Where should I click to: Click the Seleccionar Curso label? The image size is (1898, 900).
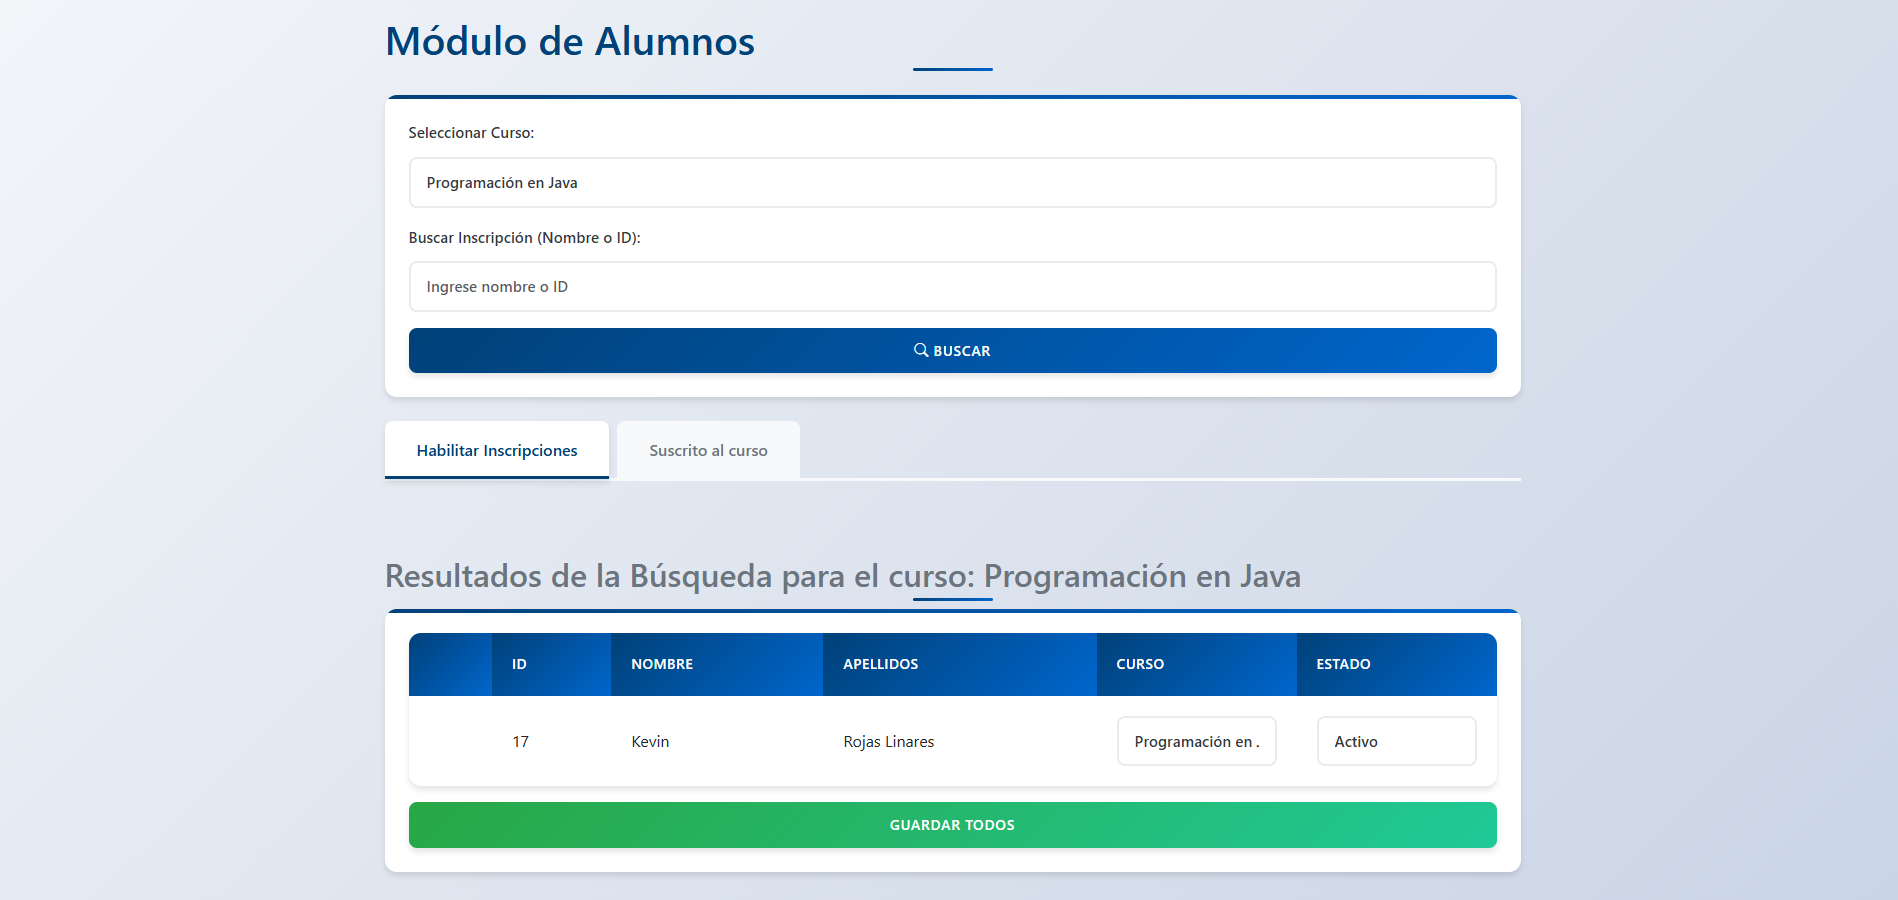[x=471, y=132]
